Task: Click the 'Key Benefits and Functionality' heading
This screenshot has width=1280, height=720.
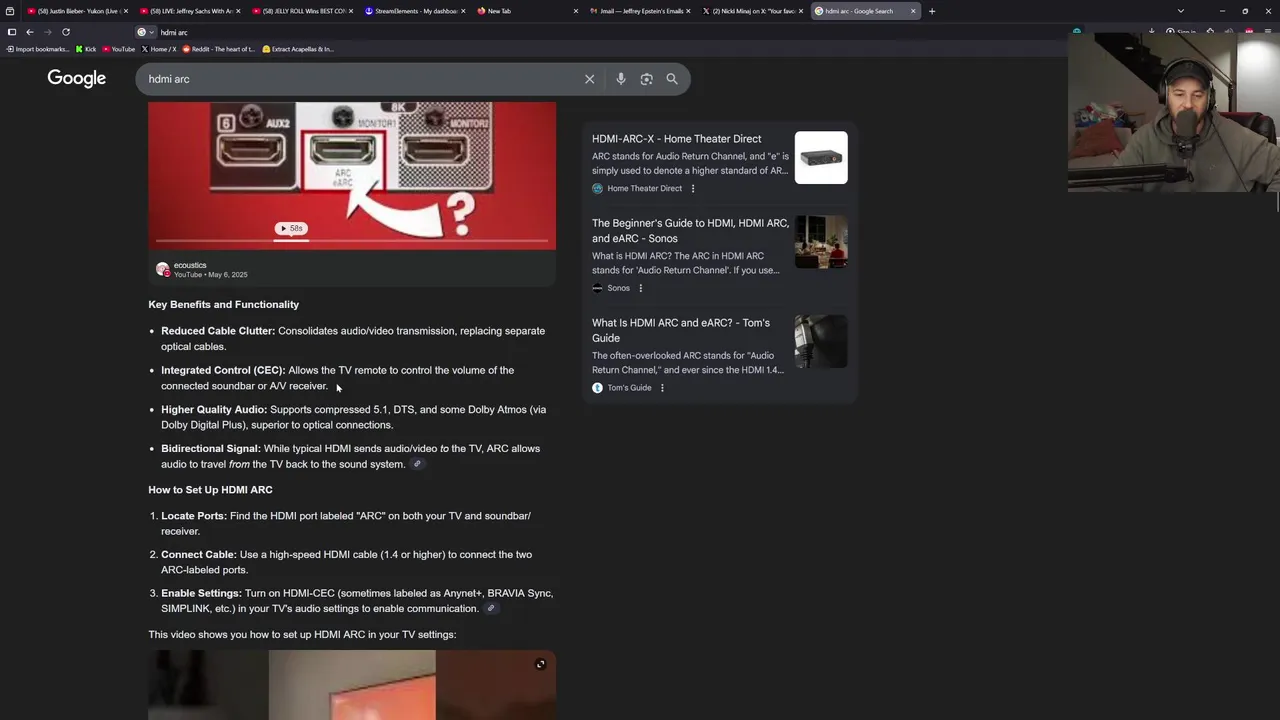Action: point(224,304)
